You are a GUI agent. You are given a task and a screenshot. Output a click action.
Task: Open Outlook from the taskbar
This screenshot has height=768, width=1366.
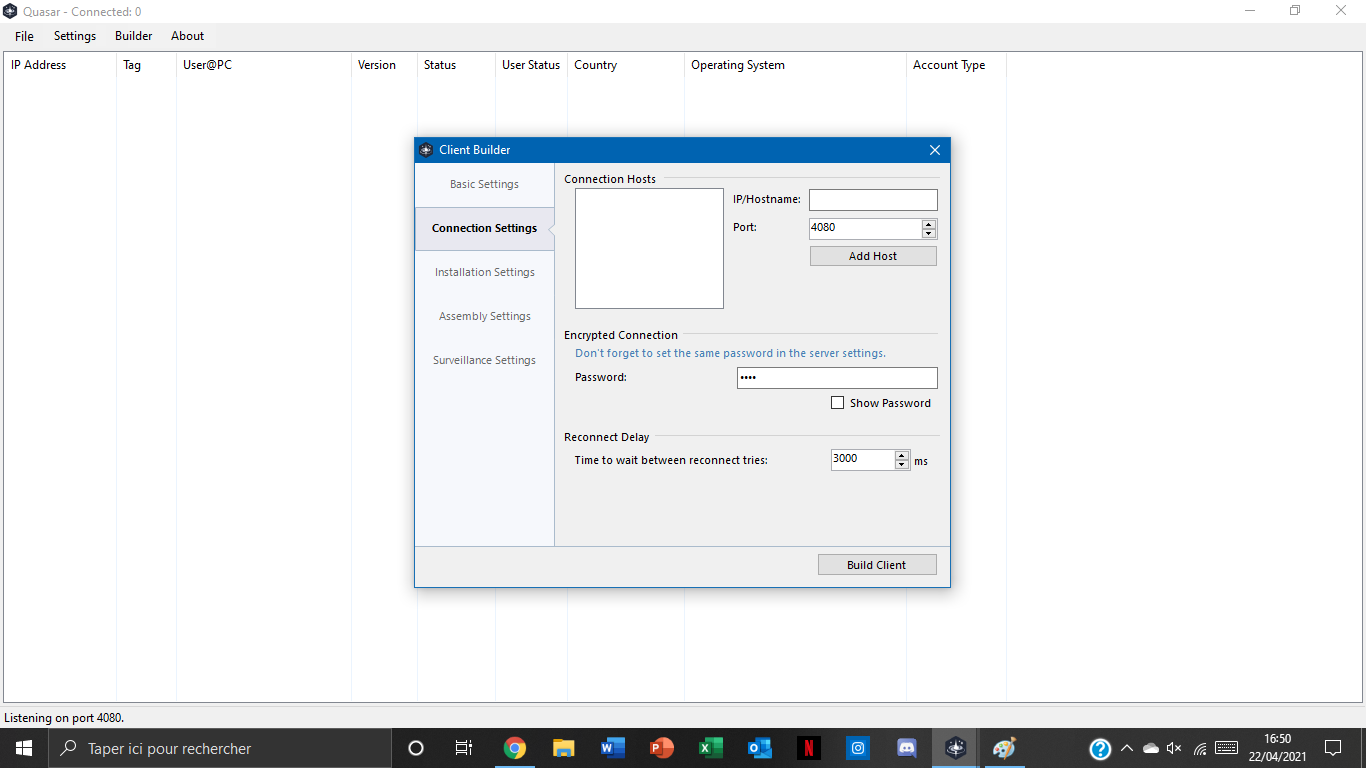click(x=760, y=748)
